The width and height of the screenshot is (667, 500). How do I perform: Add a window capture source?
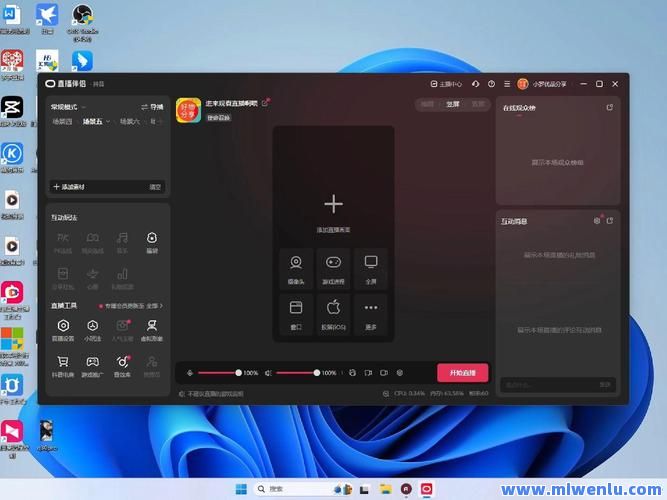pyautogui.click(x=296, y=314)
